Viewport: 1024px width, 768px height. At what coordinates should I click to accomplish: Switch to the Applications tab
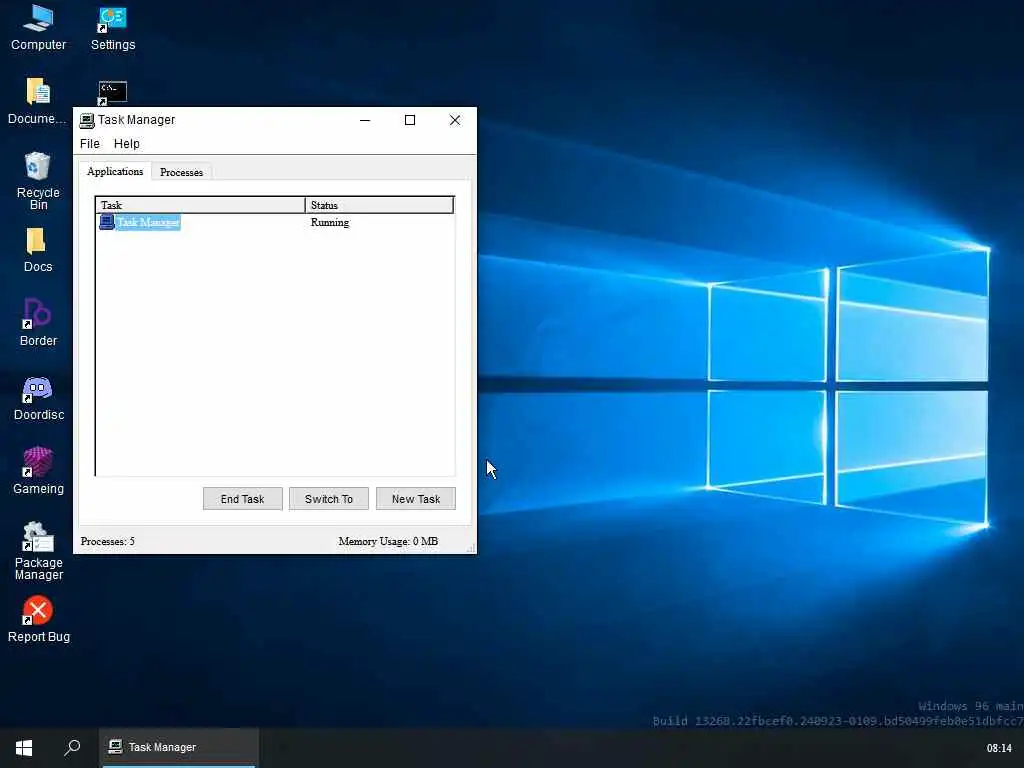click(115, 171)
